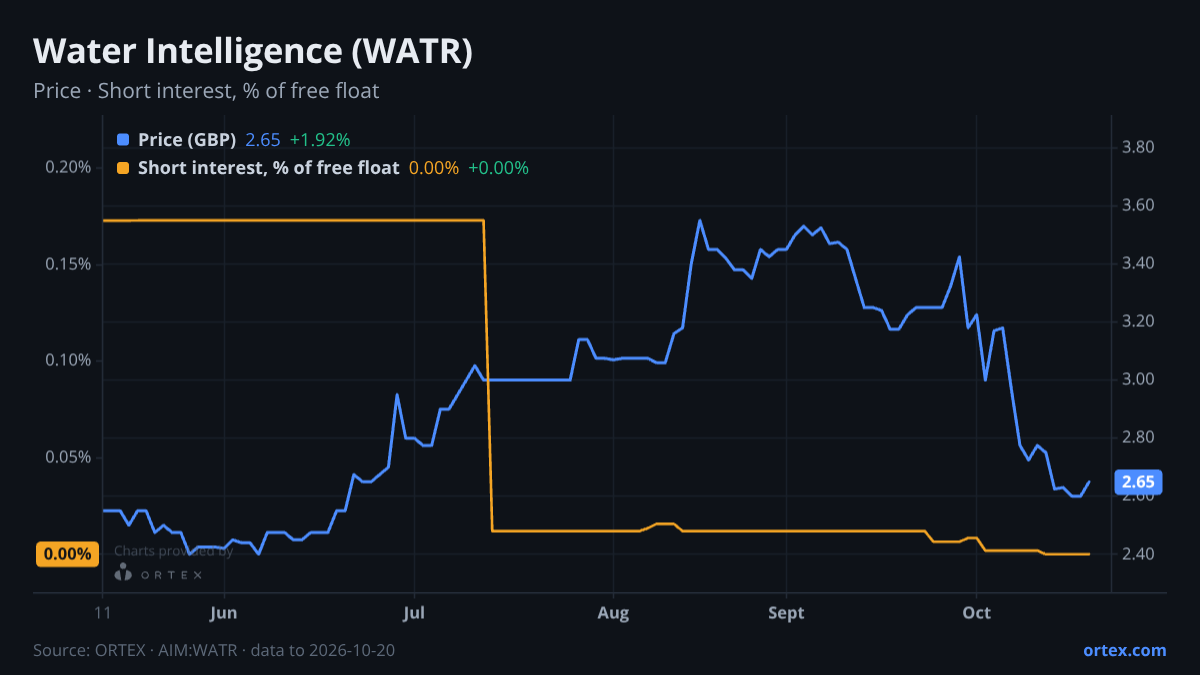
Task: Click the Sept x-axis label
Action: coord(786,613)
